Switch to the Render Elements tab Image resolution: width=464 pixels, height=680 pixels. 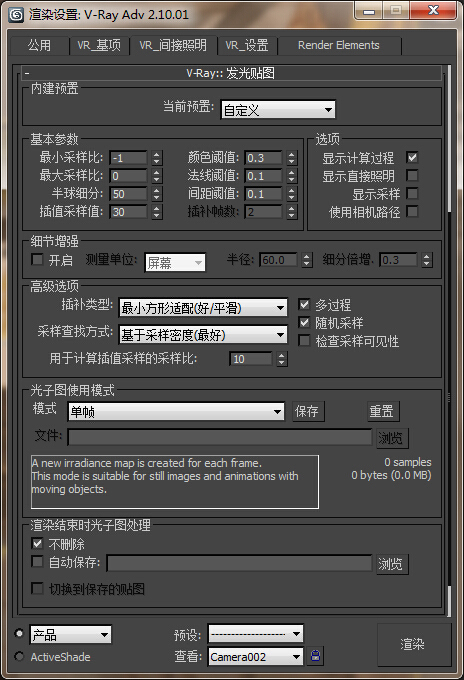339,46
